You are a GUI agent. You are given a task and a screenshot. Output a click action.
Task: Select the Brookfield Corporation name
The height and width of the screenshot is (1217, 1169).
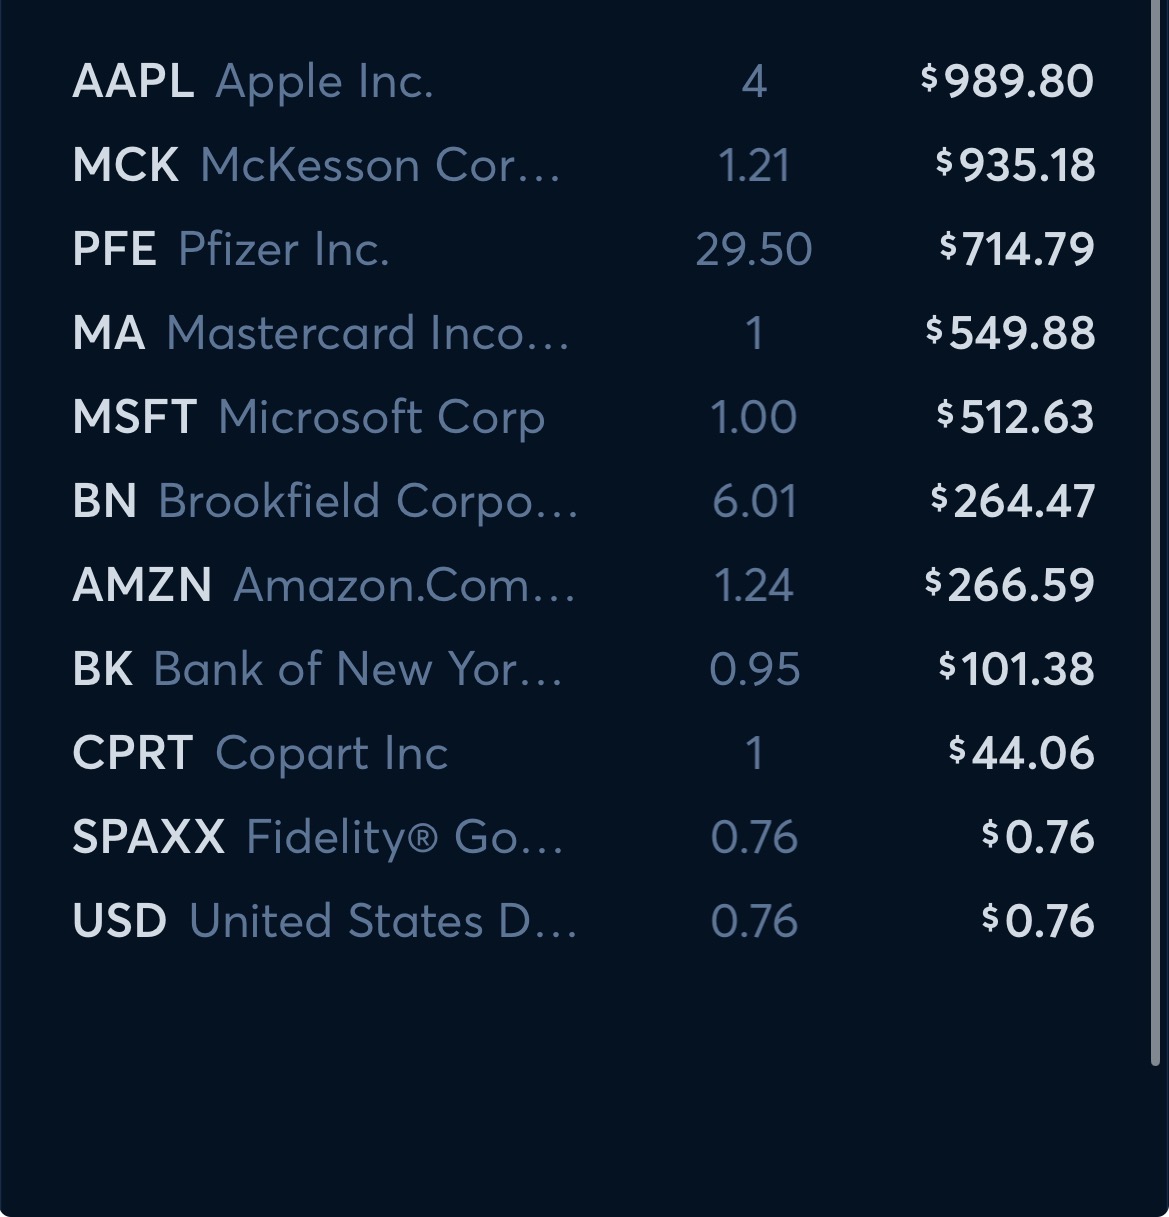tap(367, 501)
